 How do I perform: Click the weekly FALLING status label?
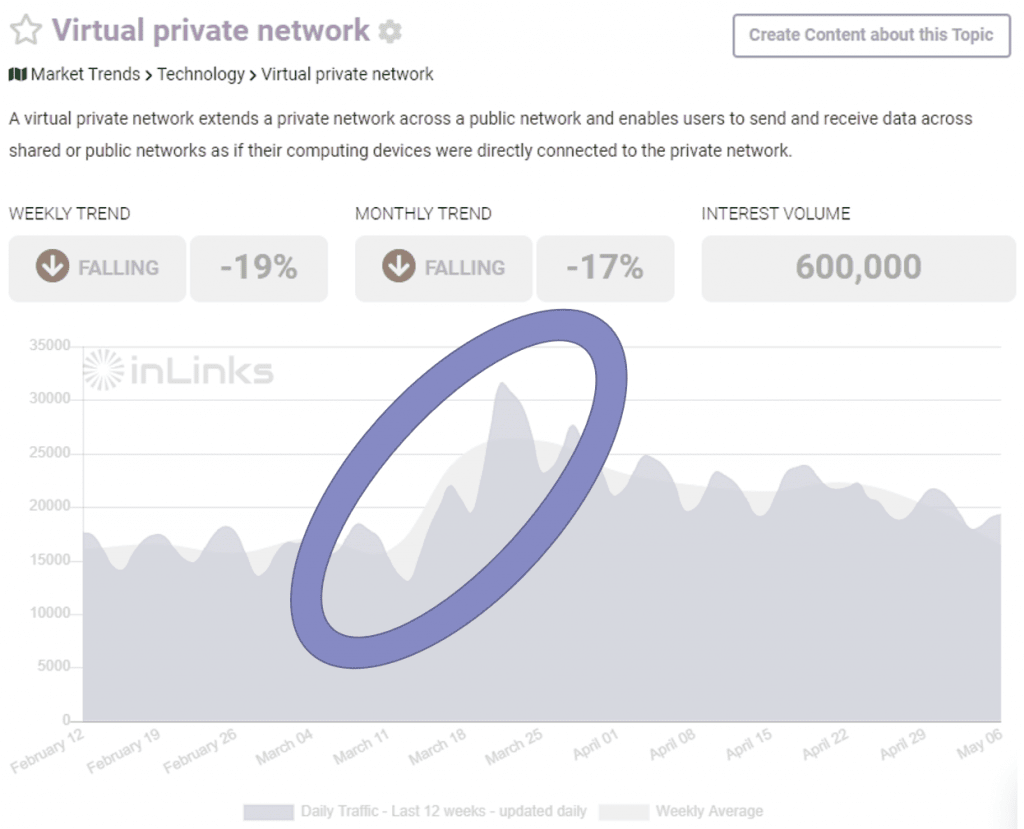tap(119, 268)
